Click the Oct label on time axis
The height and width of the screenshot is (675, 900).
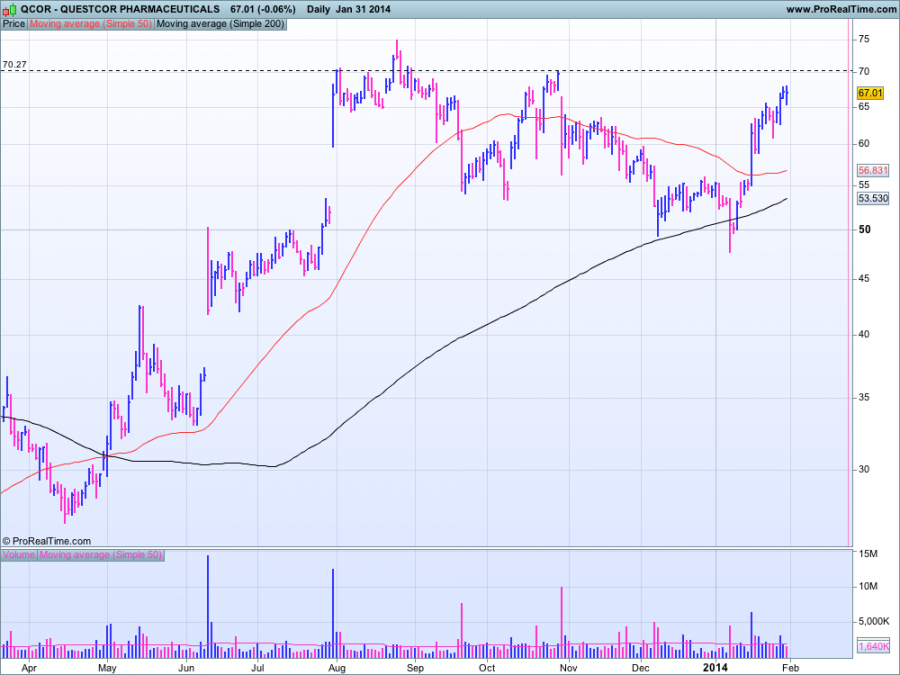pos(487,668)
